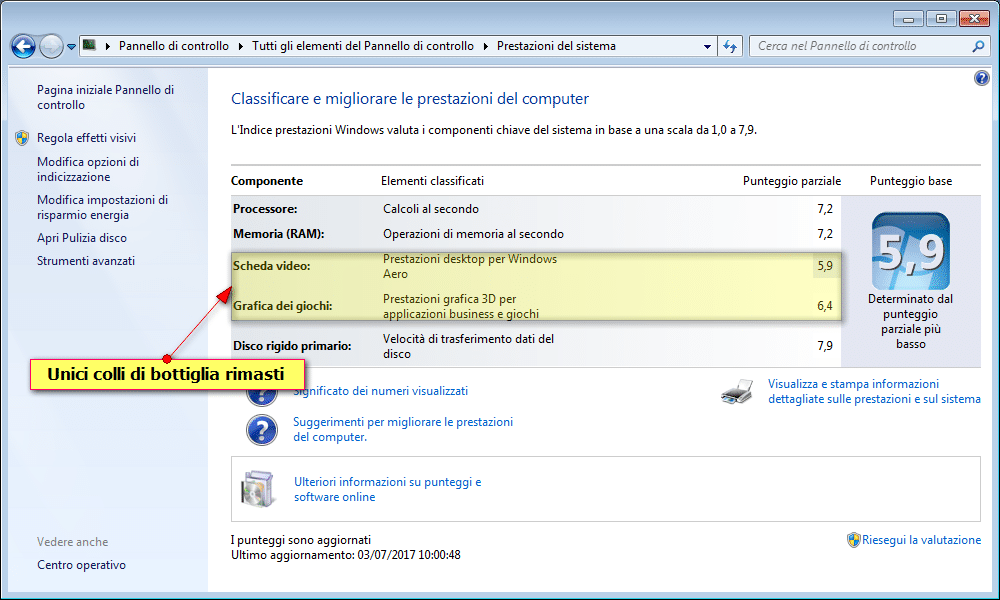Open Centro operativo link
Viewport: 1000px width, 600px height.
[82, 565]
